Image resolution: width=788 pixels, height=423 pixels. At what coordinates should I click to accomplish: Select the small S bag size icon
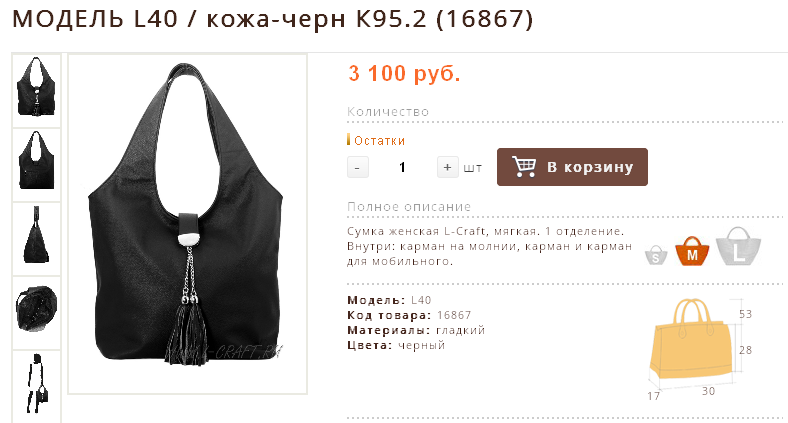656,255
